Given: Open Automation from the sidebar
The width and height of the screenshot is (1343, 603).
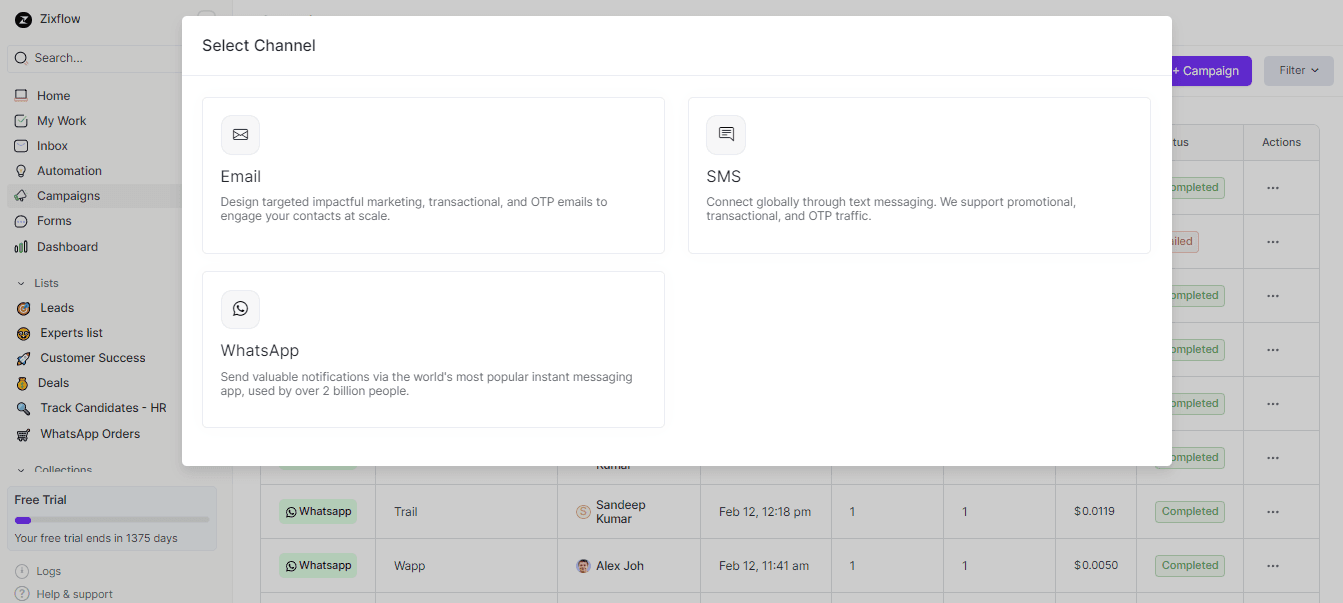Looking at the screenshot, I should point(69,171).
